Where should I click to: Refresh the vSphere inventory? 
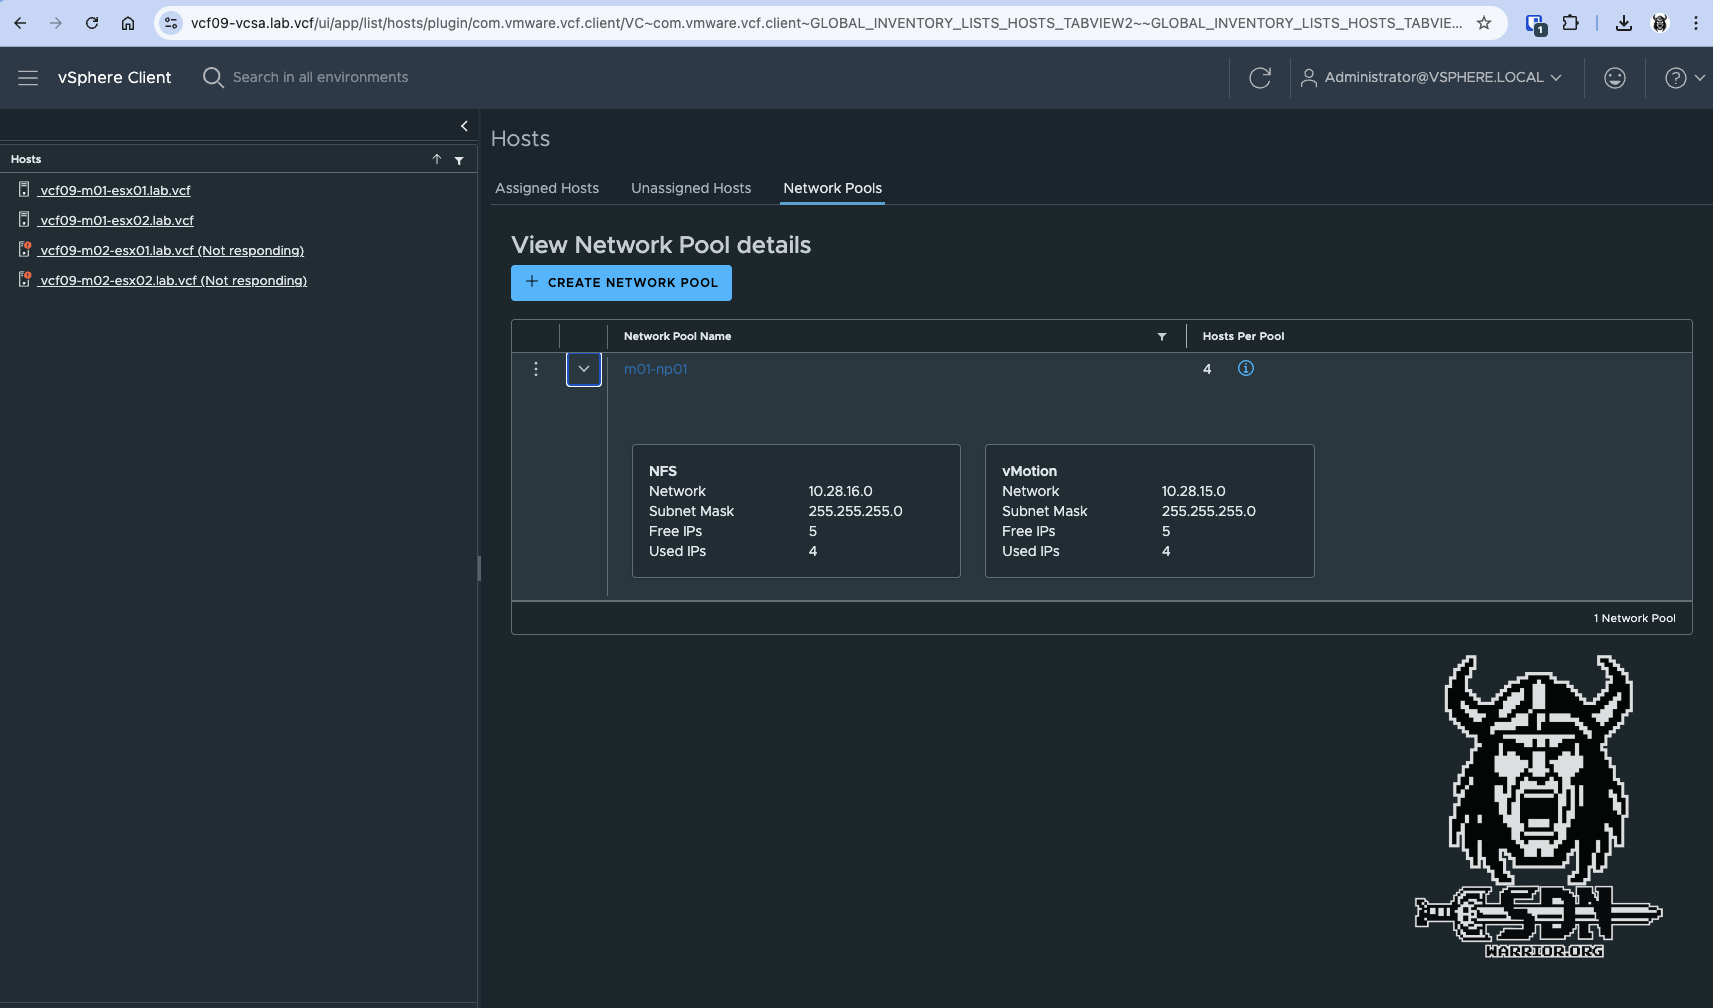point(1259,77)
